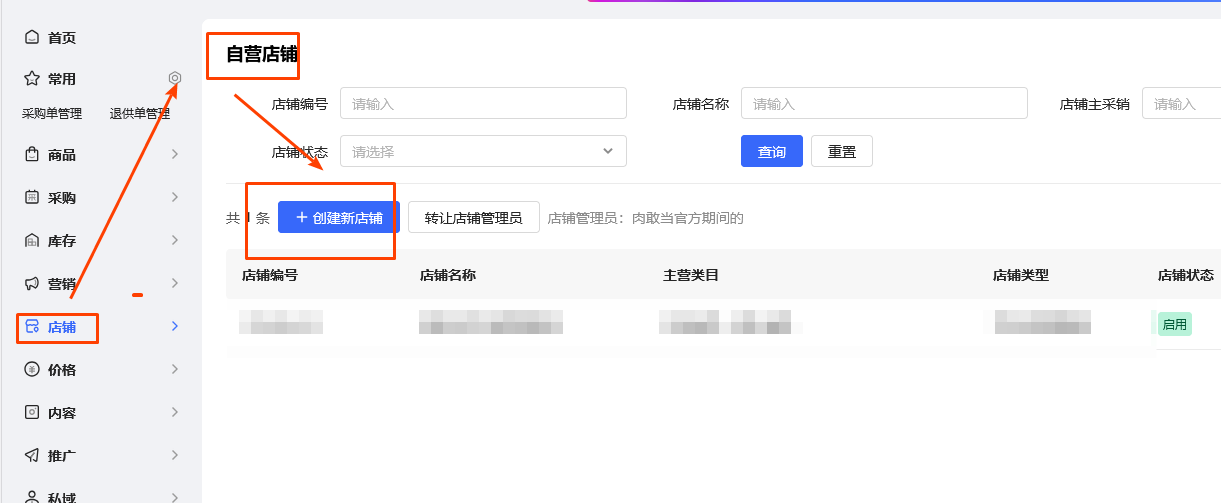This screenshot has height=503, width=1221.
Task: Click the shopping bag icon for 商品
Action: tap(32, 155)
